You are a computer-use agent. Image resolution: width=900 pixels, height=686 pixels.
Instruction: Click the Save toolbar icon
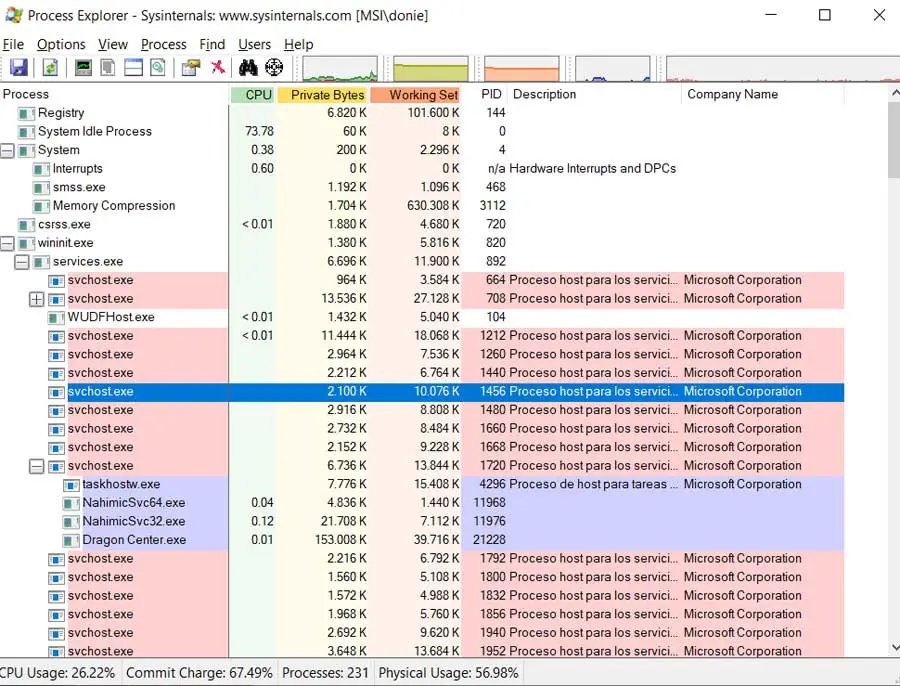pyautogui.click(x=18, y=67)
